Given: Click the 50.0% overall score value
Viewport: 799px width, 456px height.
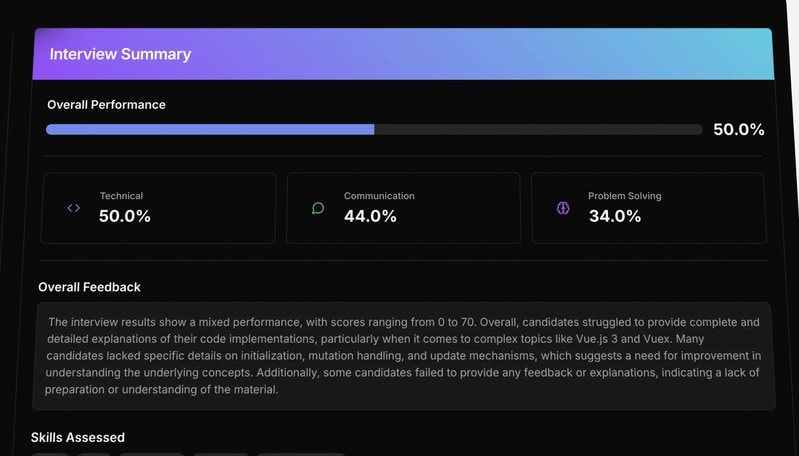Looking at the screenshot, I should click(738, 129).
